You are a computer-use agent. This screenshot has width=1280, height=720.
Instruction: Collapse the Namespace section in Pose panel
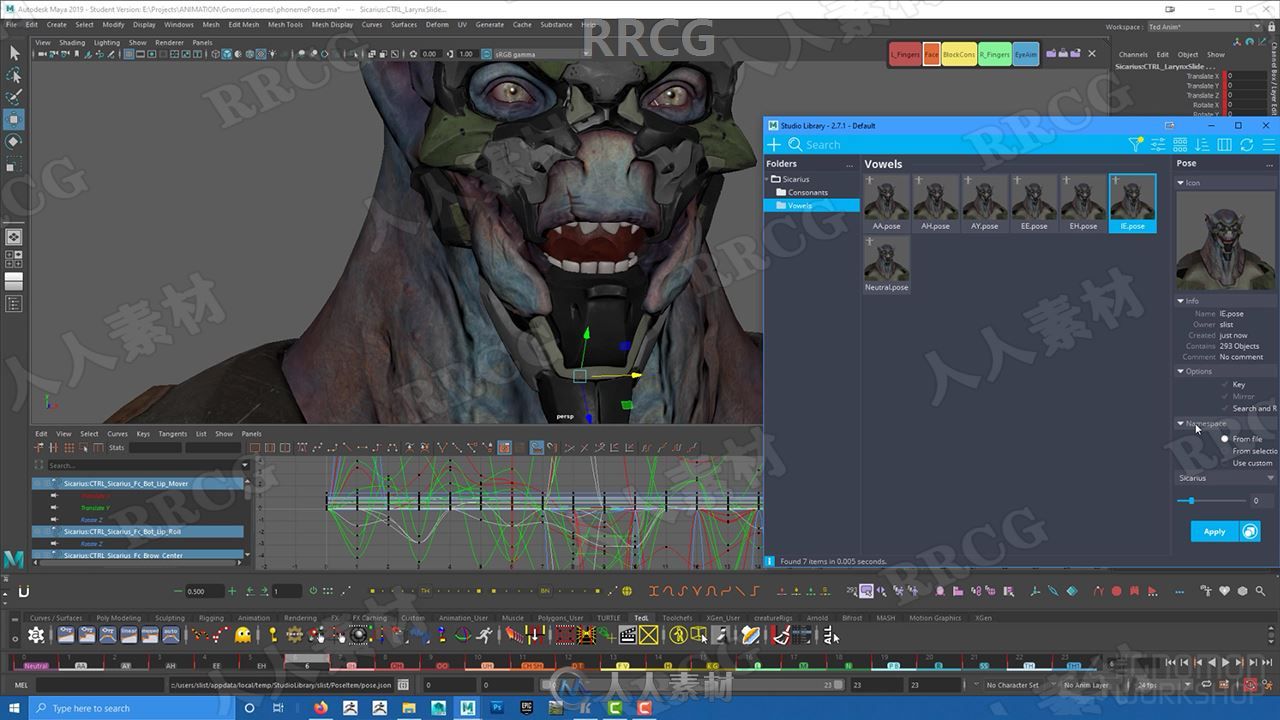tap(1180, 424)
